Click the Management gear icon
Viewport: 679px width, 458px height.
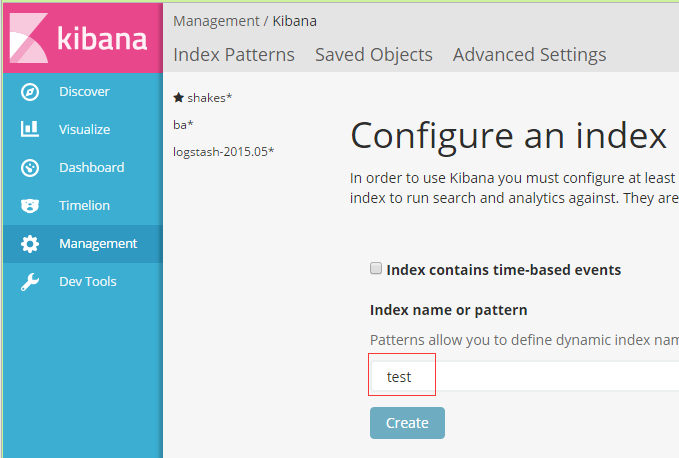coord(30,244)
